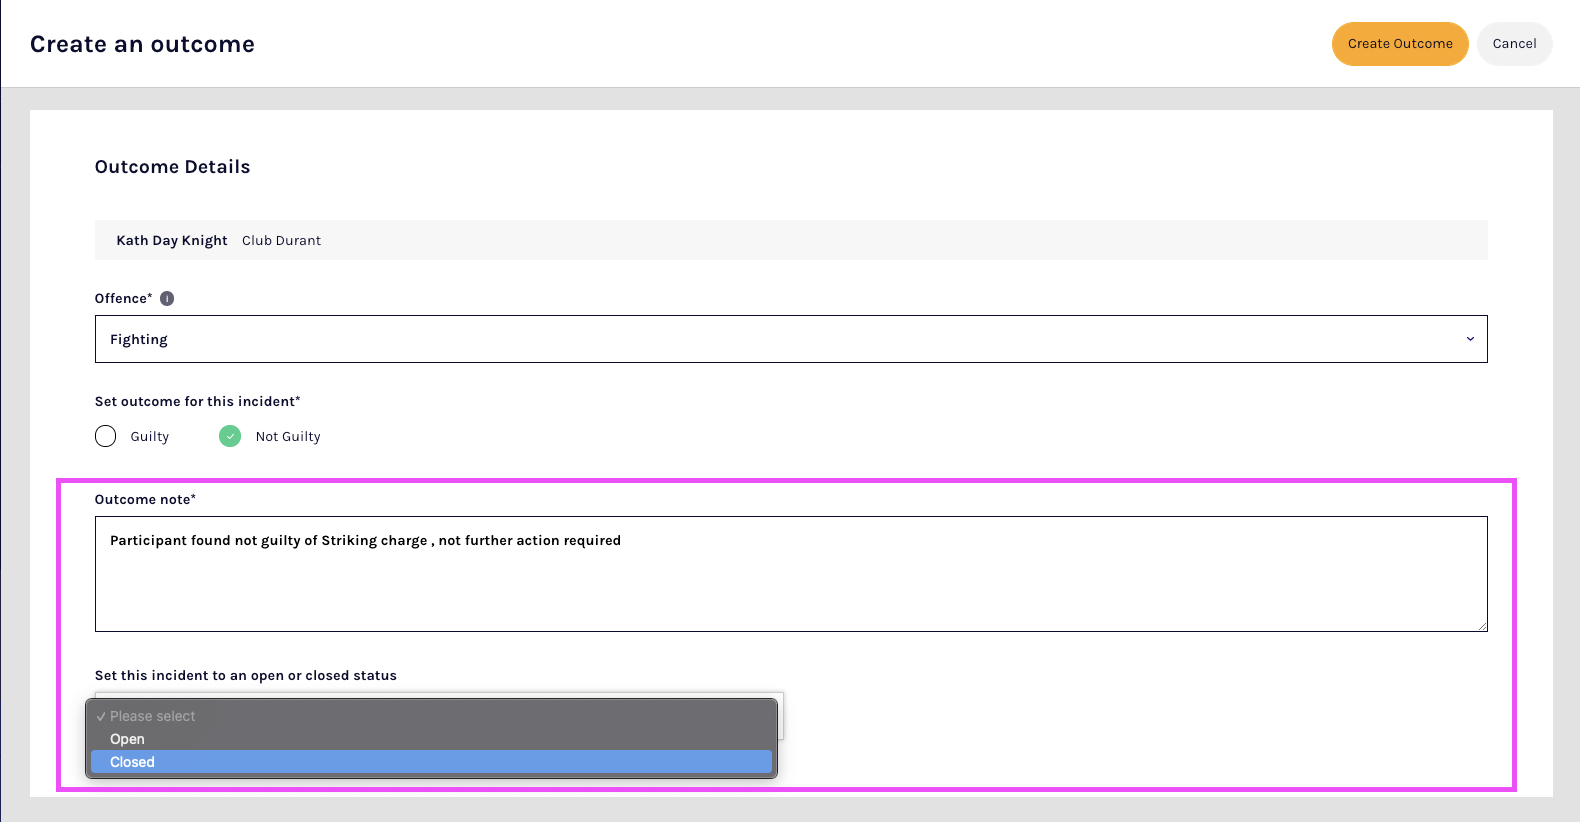The image size is (1580, 822).
Task: Choose Closed from the status dropdown list
Action: point(132,762)
